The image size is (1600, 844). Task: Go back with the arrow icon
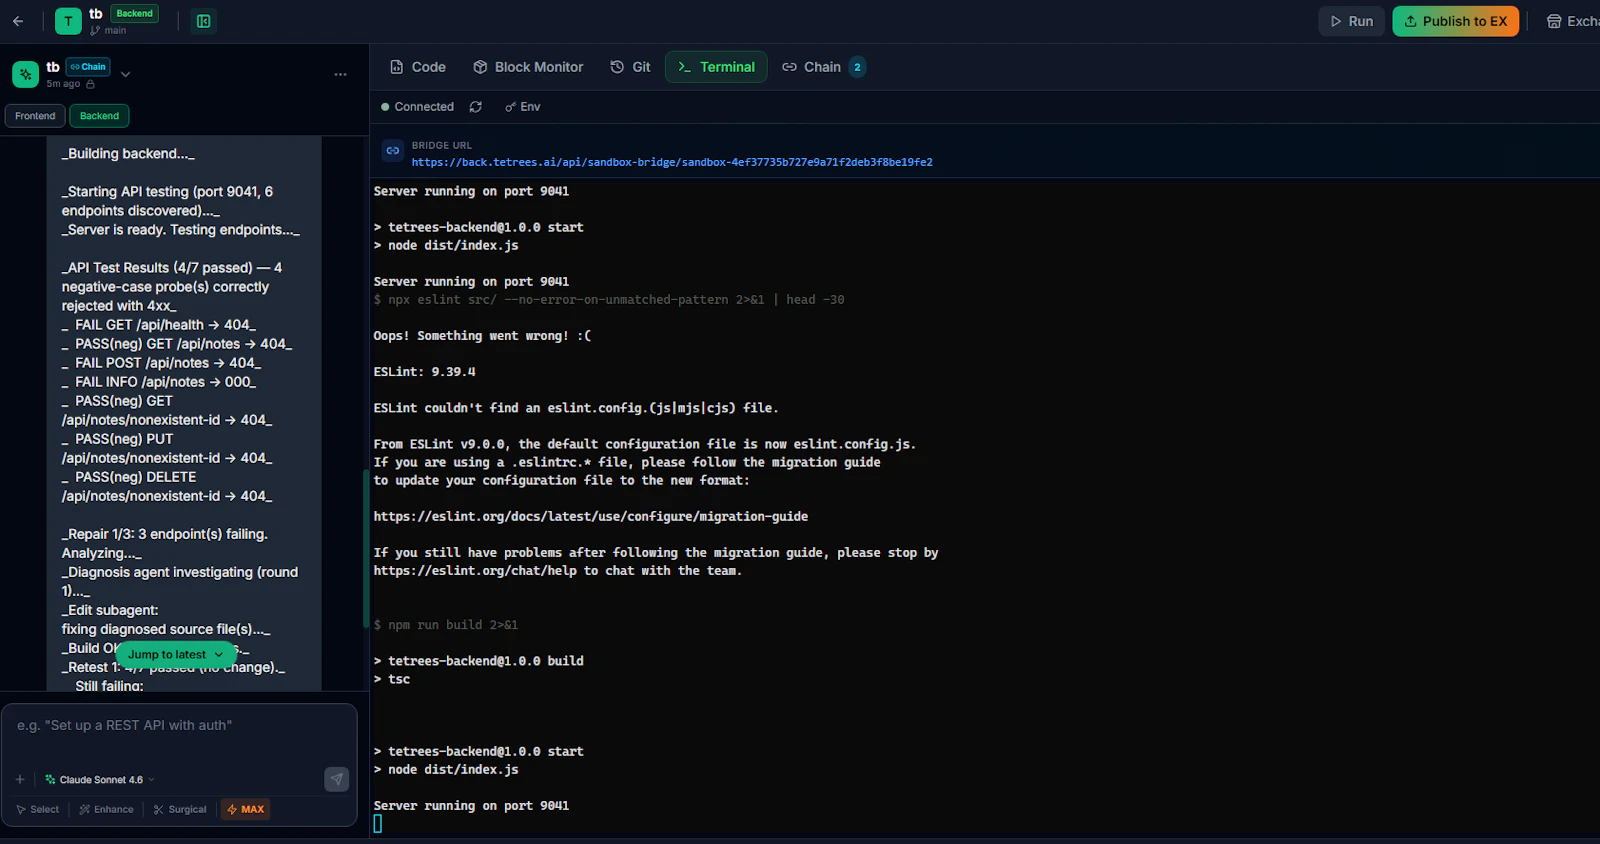point(18,21)
